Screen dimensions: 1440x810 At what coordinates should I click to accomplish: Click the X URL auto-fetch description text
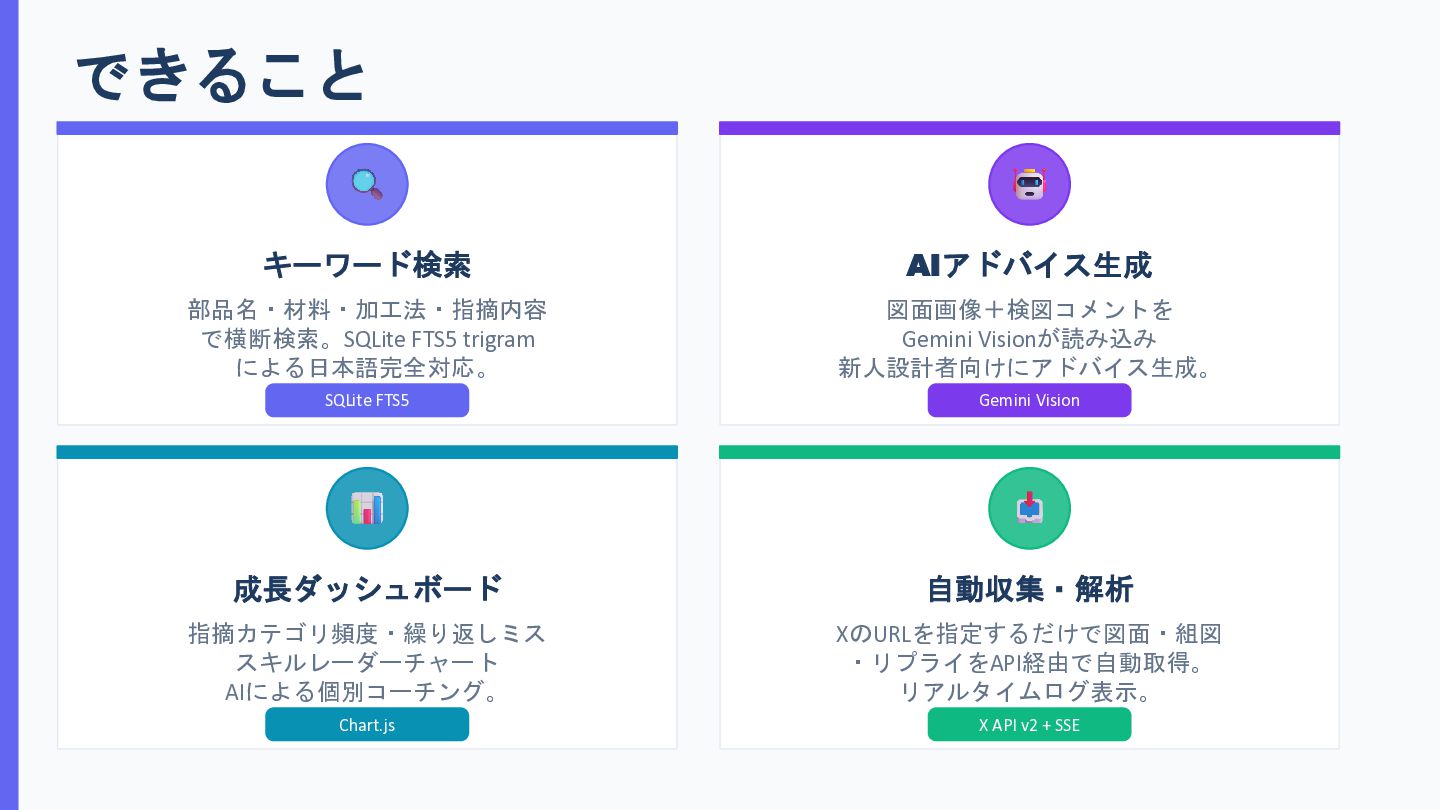(1029, 662)
